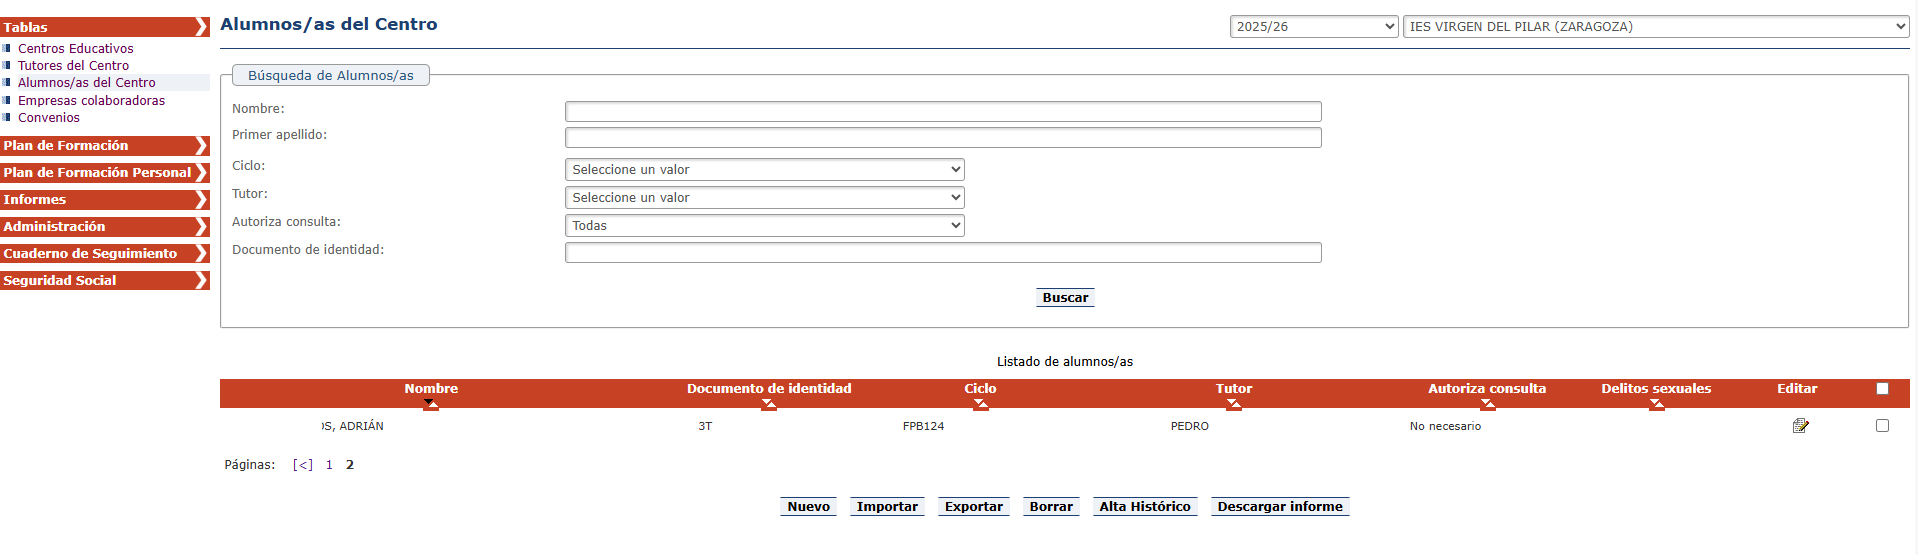
Task: Click the sort arrows under Nombre column
Action: 431,404
